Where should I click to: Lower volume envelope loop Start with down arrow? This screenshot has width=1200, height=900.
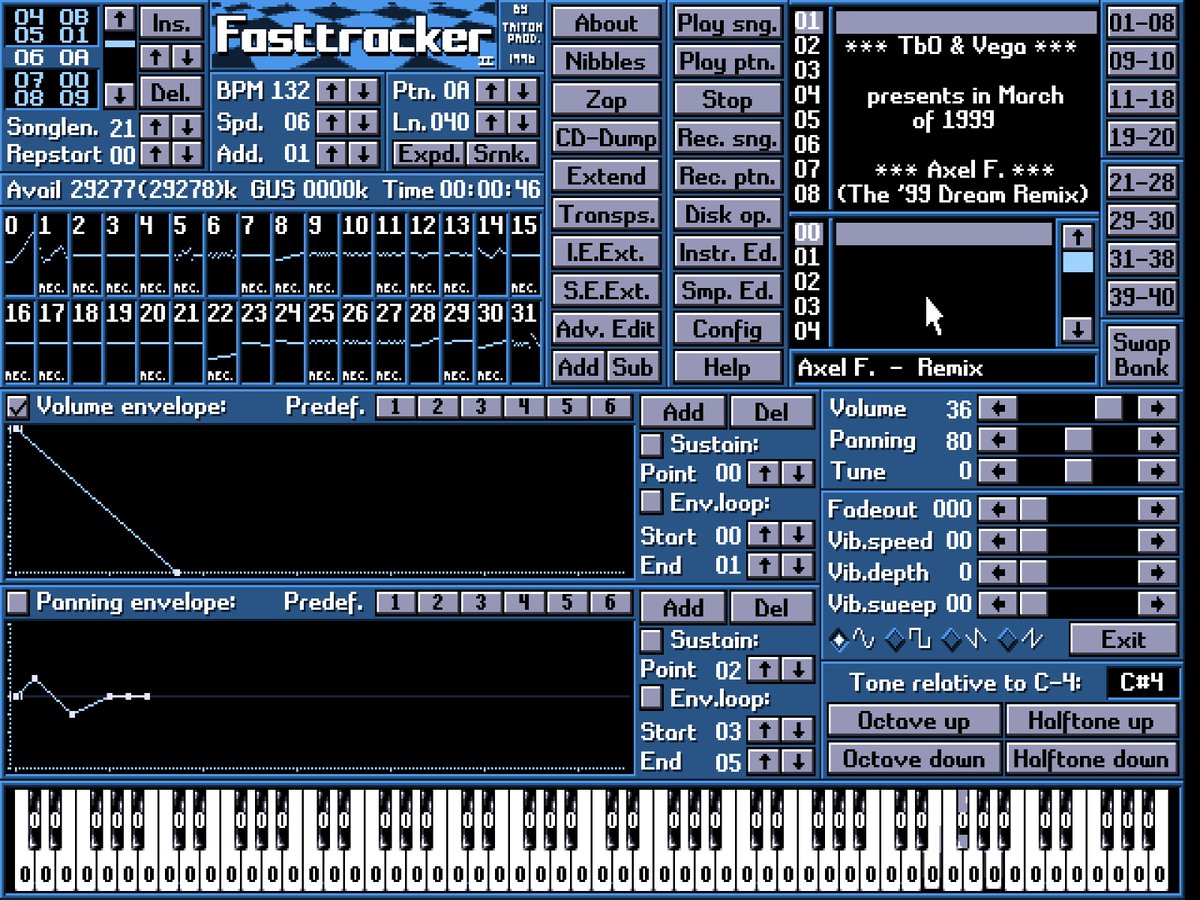point(798,535)
